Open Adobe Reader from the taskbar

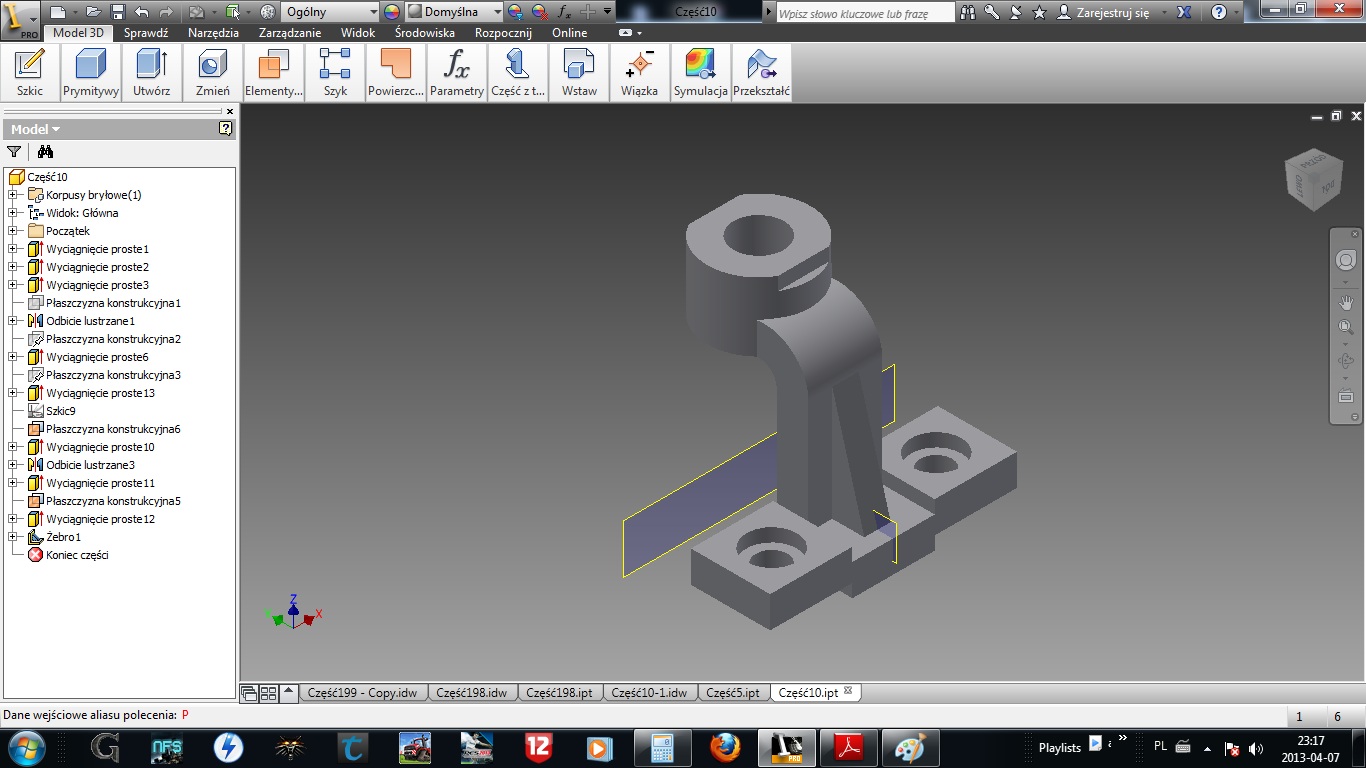(849, 747)
